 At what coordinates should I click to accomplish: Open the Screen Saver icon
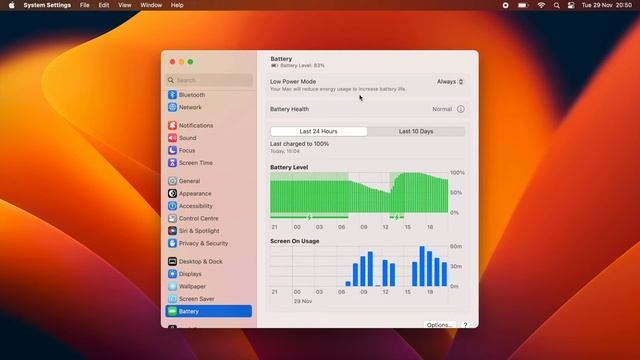(172, 299)
